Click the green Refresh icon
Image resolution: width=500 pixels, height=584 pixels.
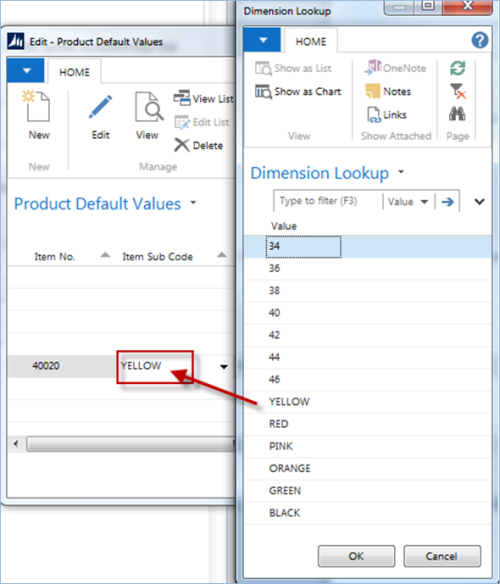click(458, 68)
